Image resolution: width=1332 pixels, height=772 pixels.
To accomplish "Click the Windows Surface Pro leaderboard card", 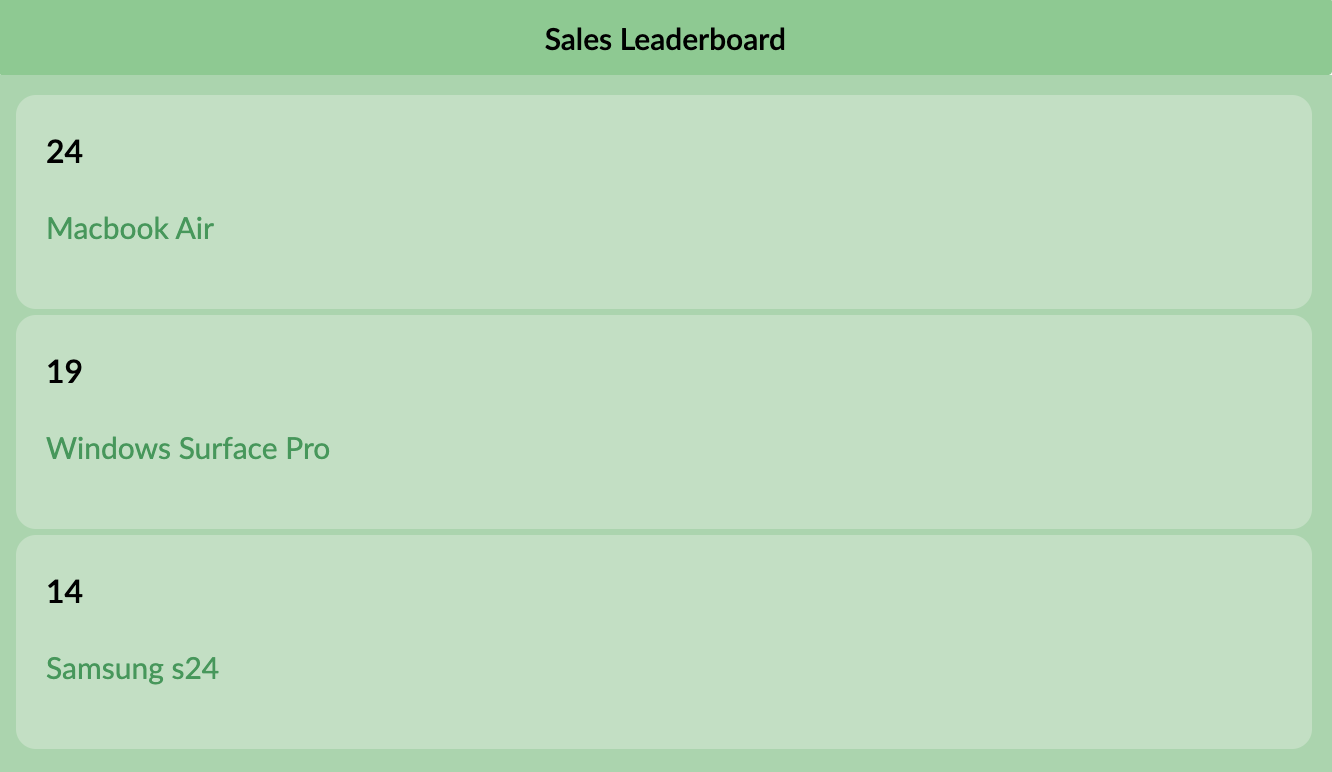I will pos(664,422).
